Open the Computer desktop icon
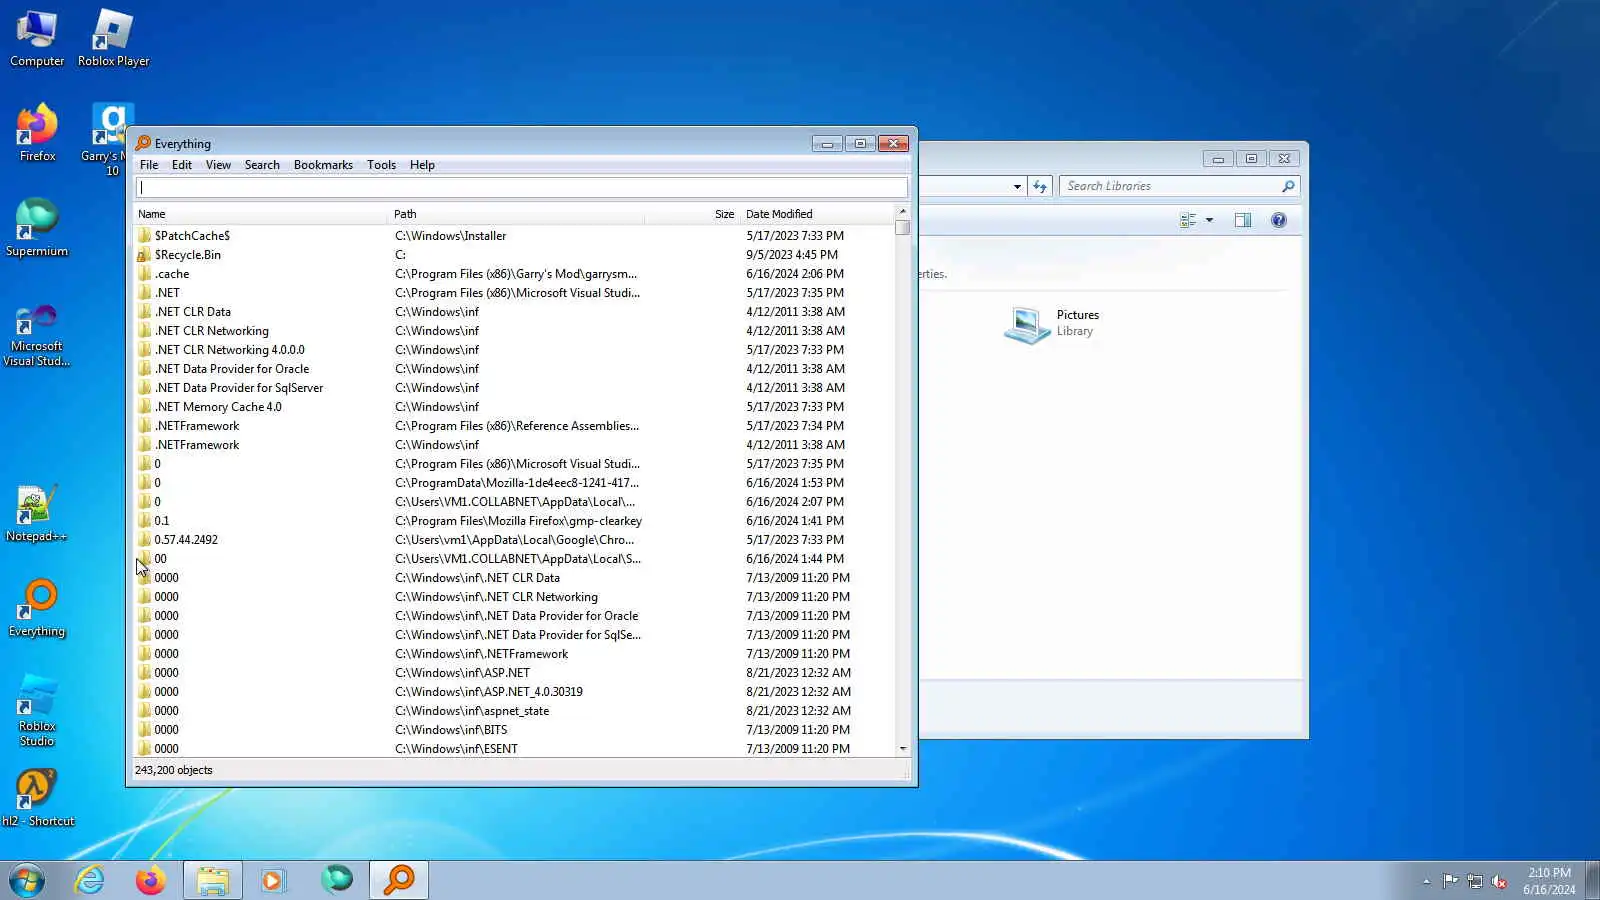This screenshot has height=900, width=1600. (37, 38)
